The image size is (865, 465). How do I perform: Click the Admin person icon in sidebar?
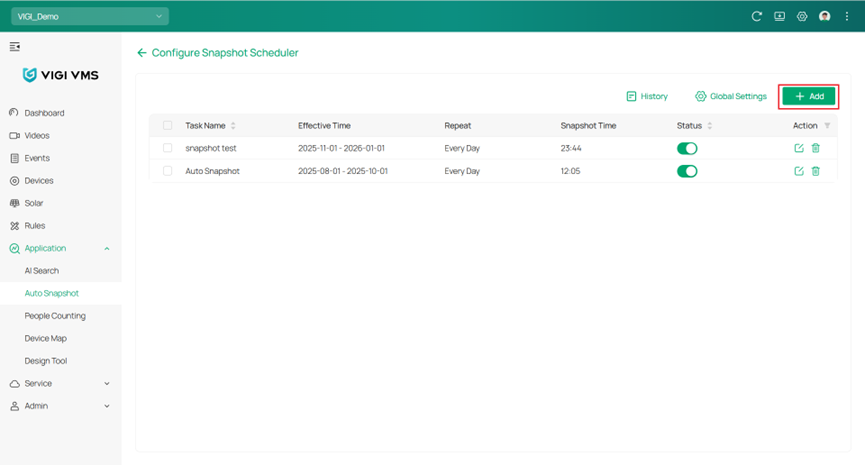[x=14, y=406]
